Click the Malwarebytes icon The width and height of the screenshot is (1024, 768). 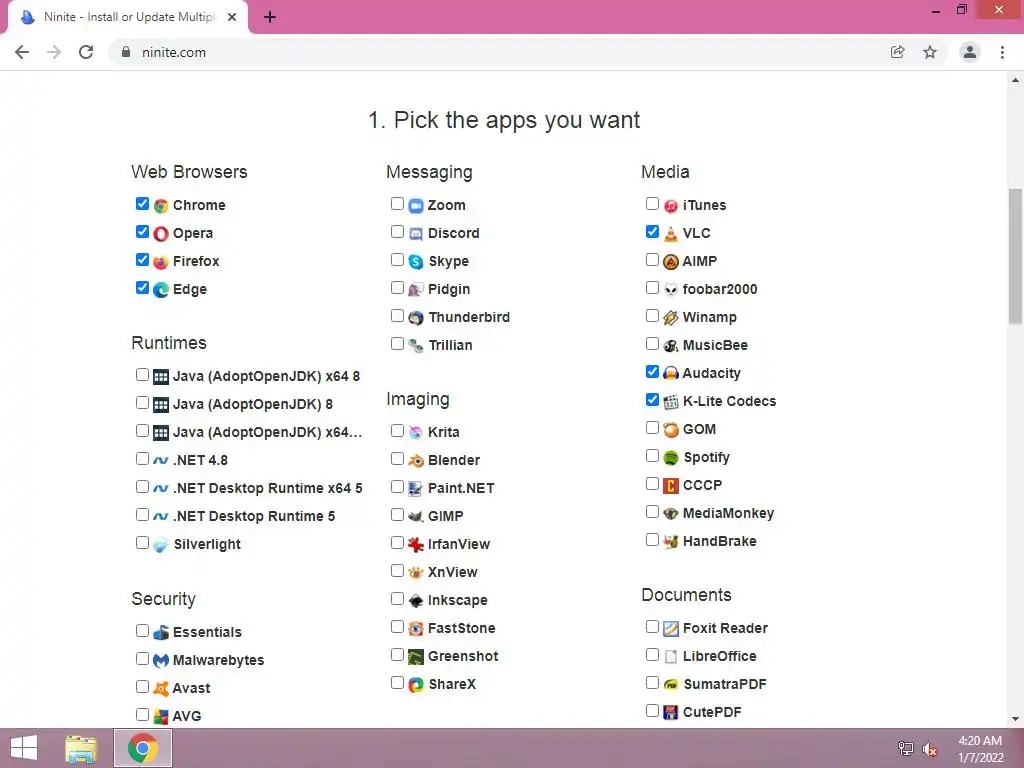(161, 661)
